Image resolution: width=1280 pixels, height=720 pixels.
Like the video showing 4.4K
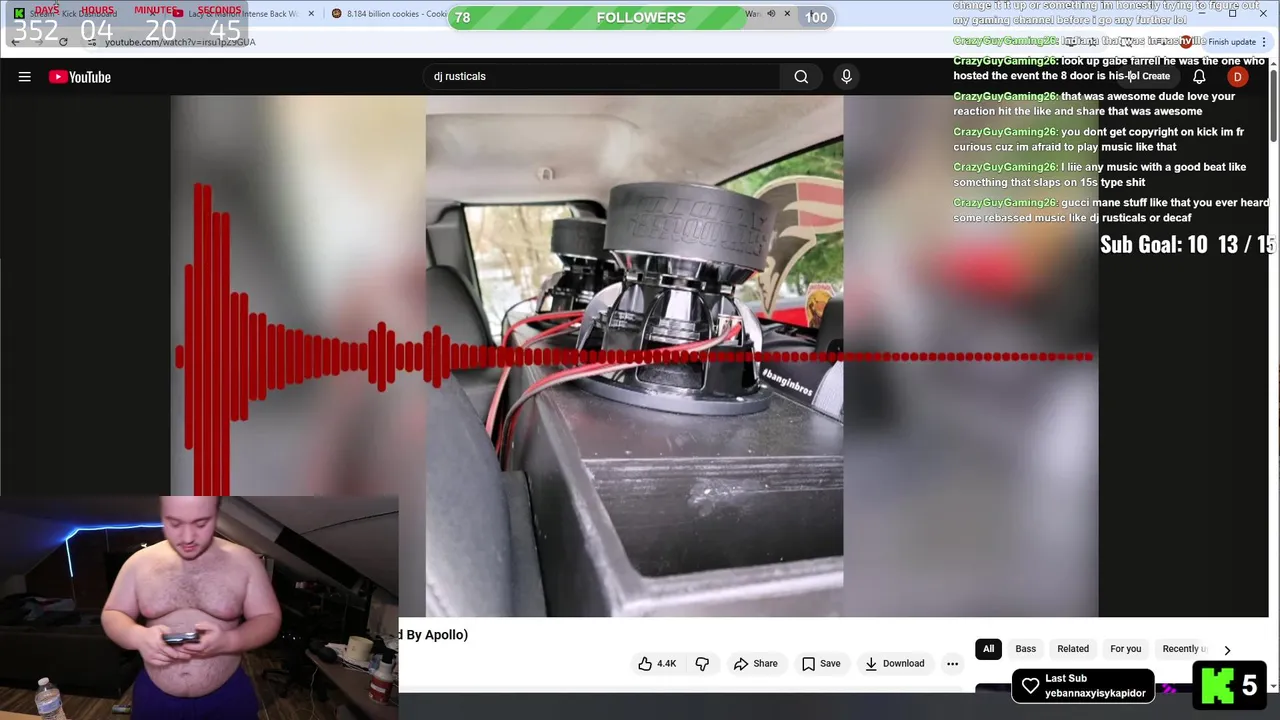pyautogui.click(x=658, y=663)
